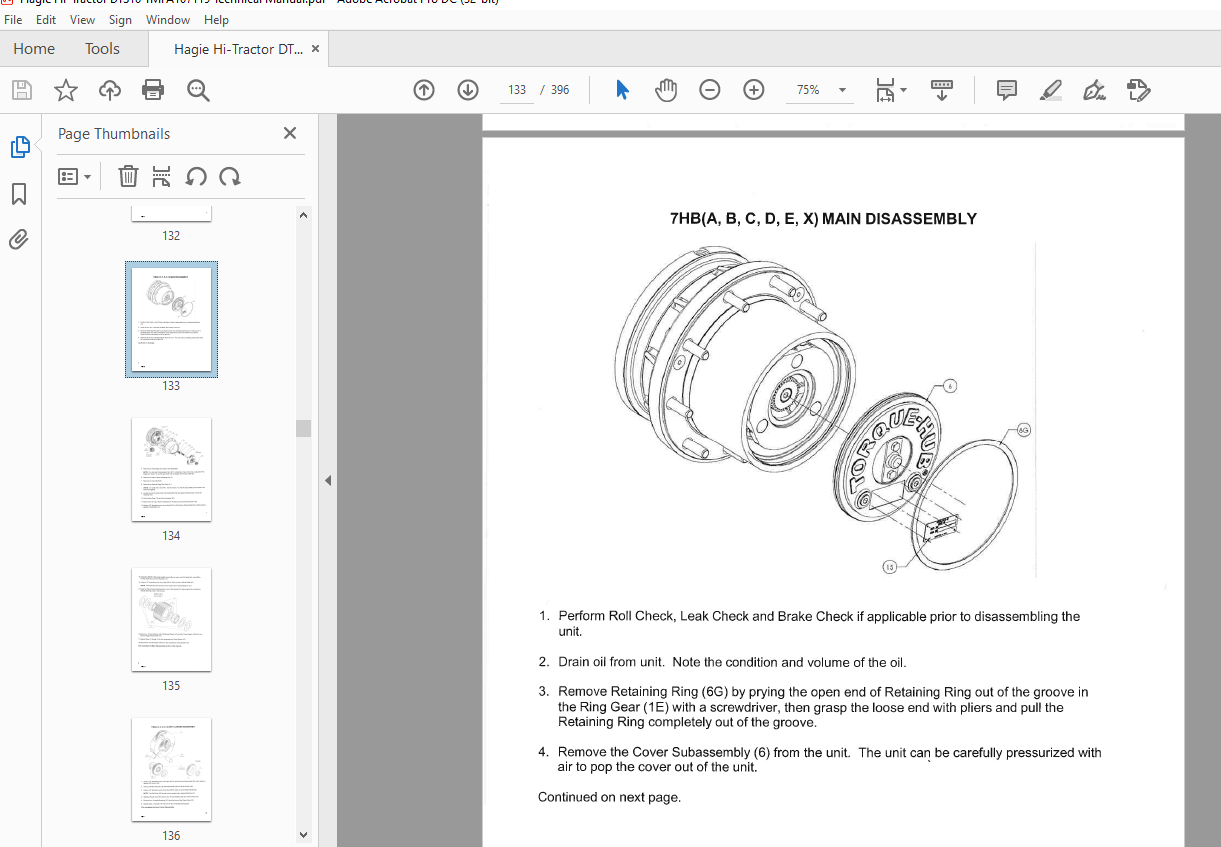The width and height of the screenshot is (1221, 847).
Task: Click the page number field 133
Action: coord(517,90)
